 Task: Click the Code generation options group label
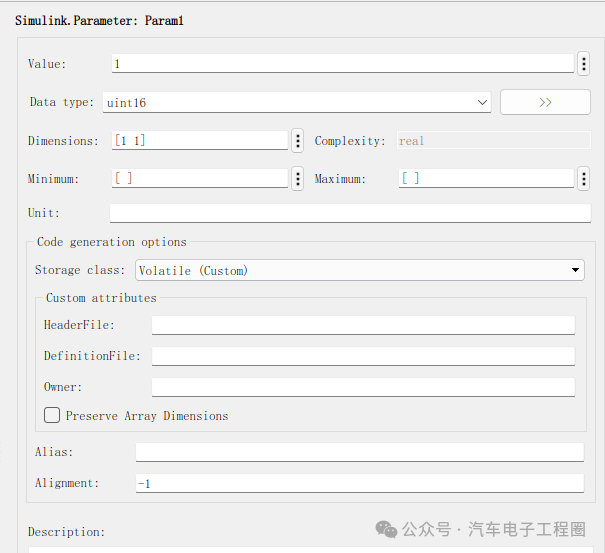[112, 242]
